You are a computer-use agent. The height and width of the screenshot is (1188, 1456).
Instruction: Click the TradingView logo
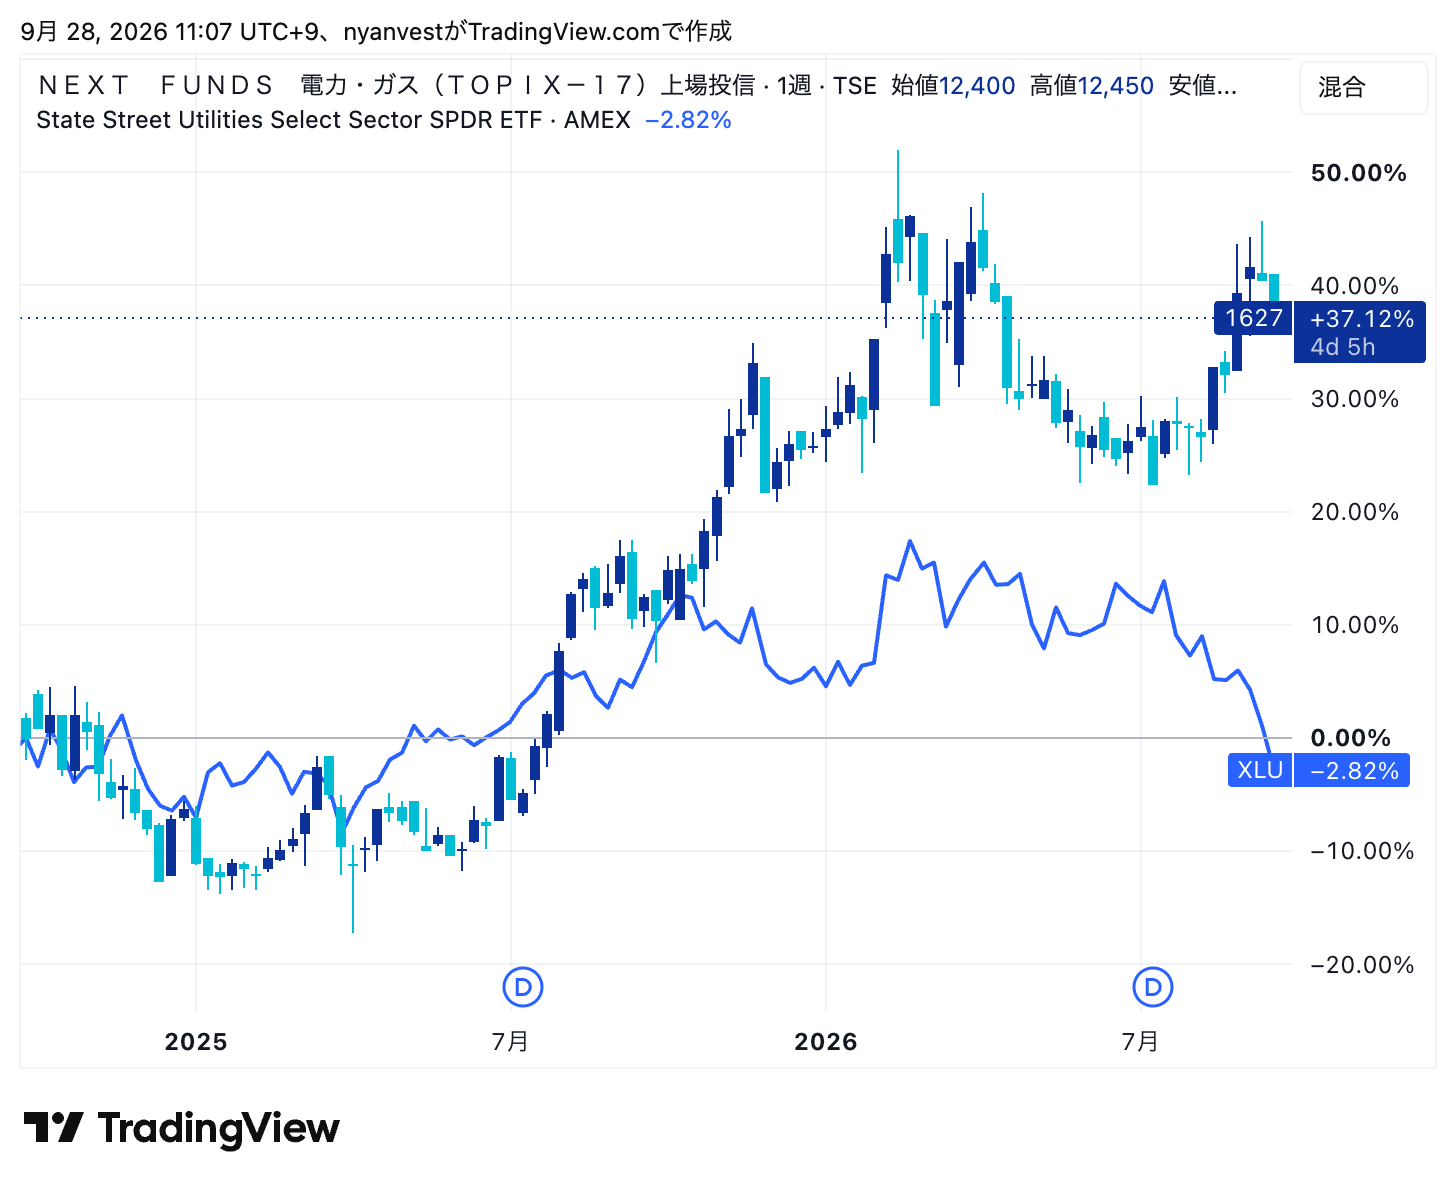tap(181, 1128)
